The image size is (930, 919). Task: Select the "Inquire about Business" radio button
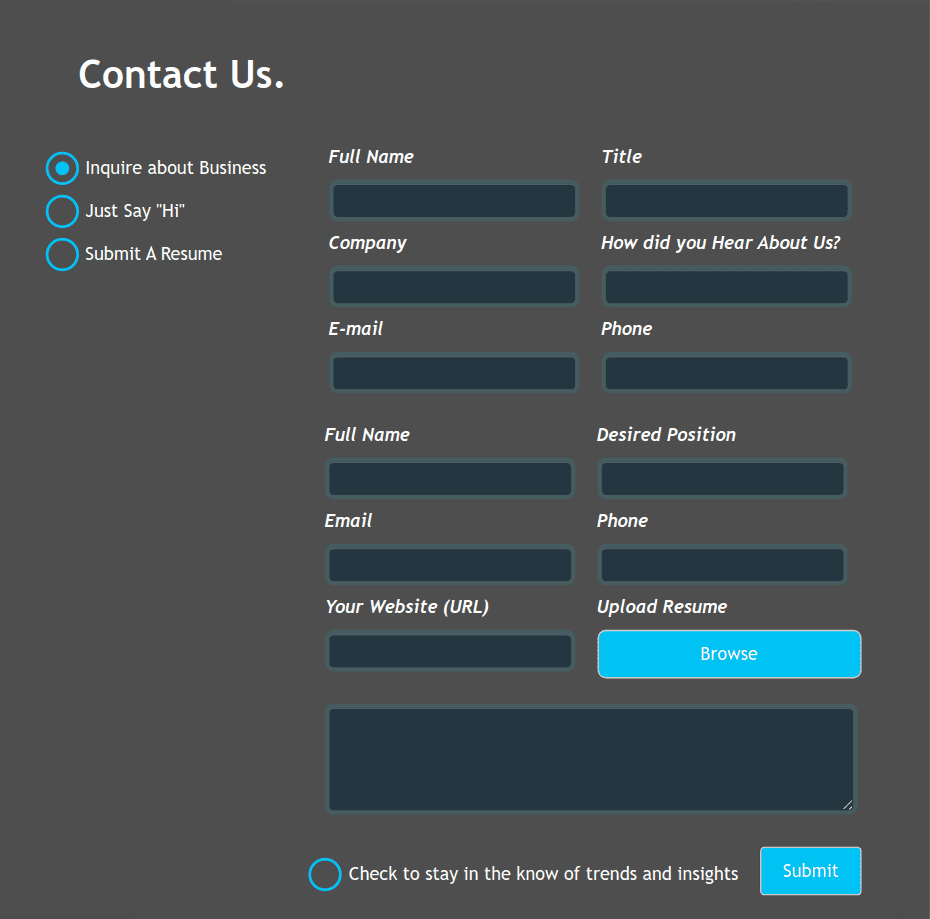tap(62, 168)
